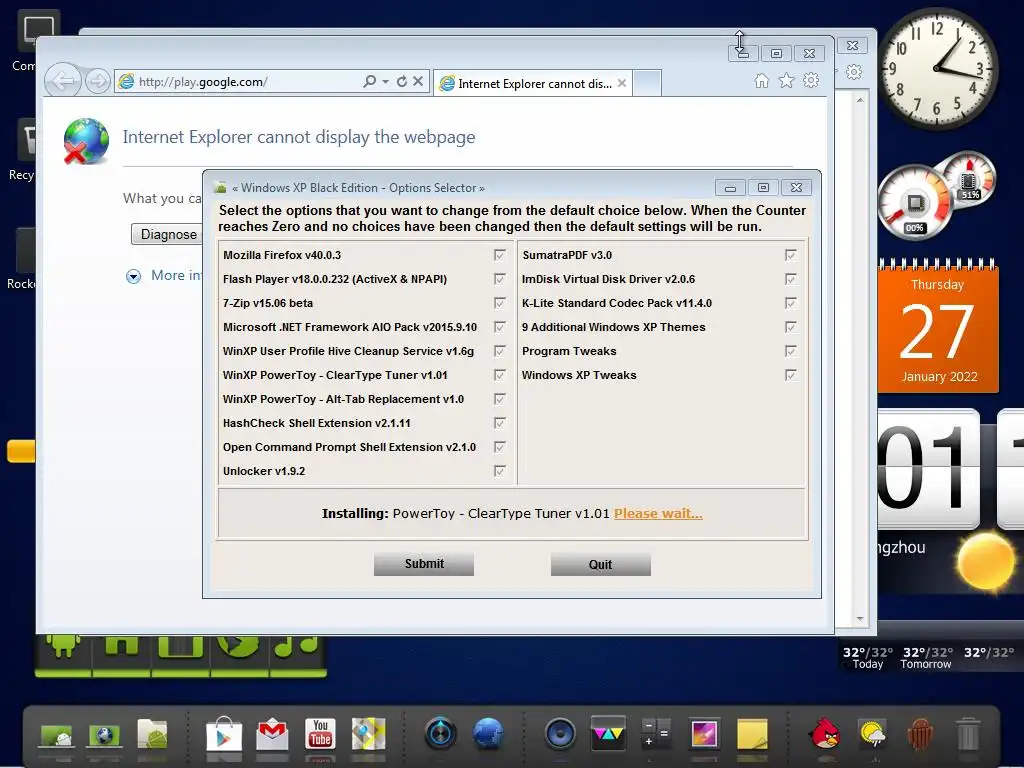Toggle the Microsoft .NET Framework AIO Pack checkbox
The image size is (1024, 768).
click(x=500, y=327)
